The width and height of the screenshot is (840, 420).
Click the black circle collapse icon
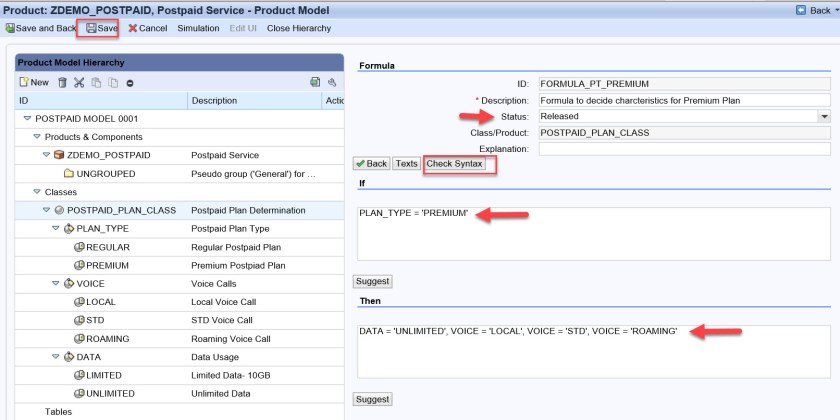[130, 82]
